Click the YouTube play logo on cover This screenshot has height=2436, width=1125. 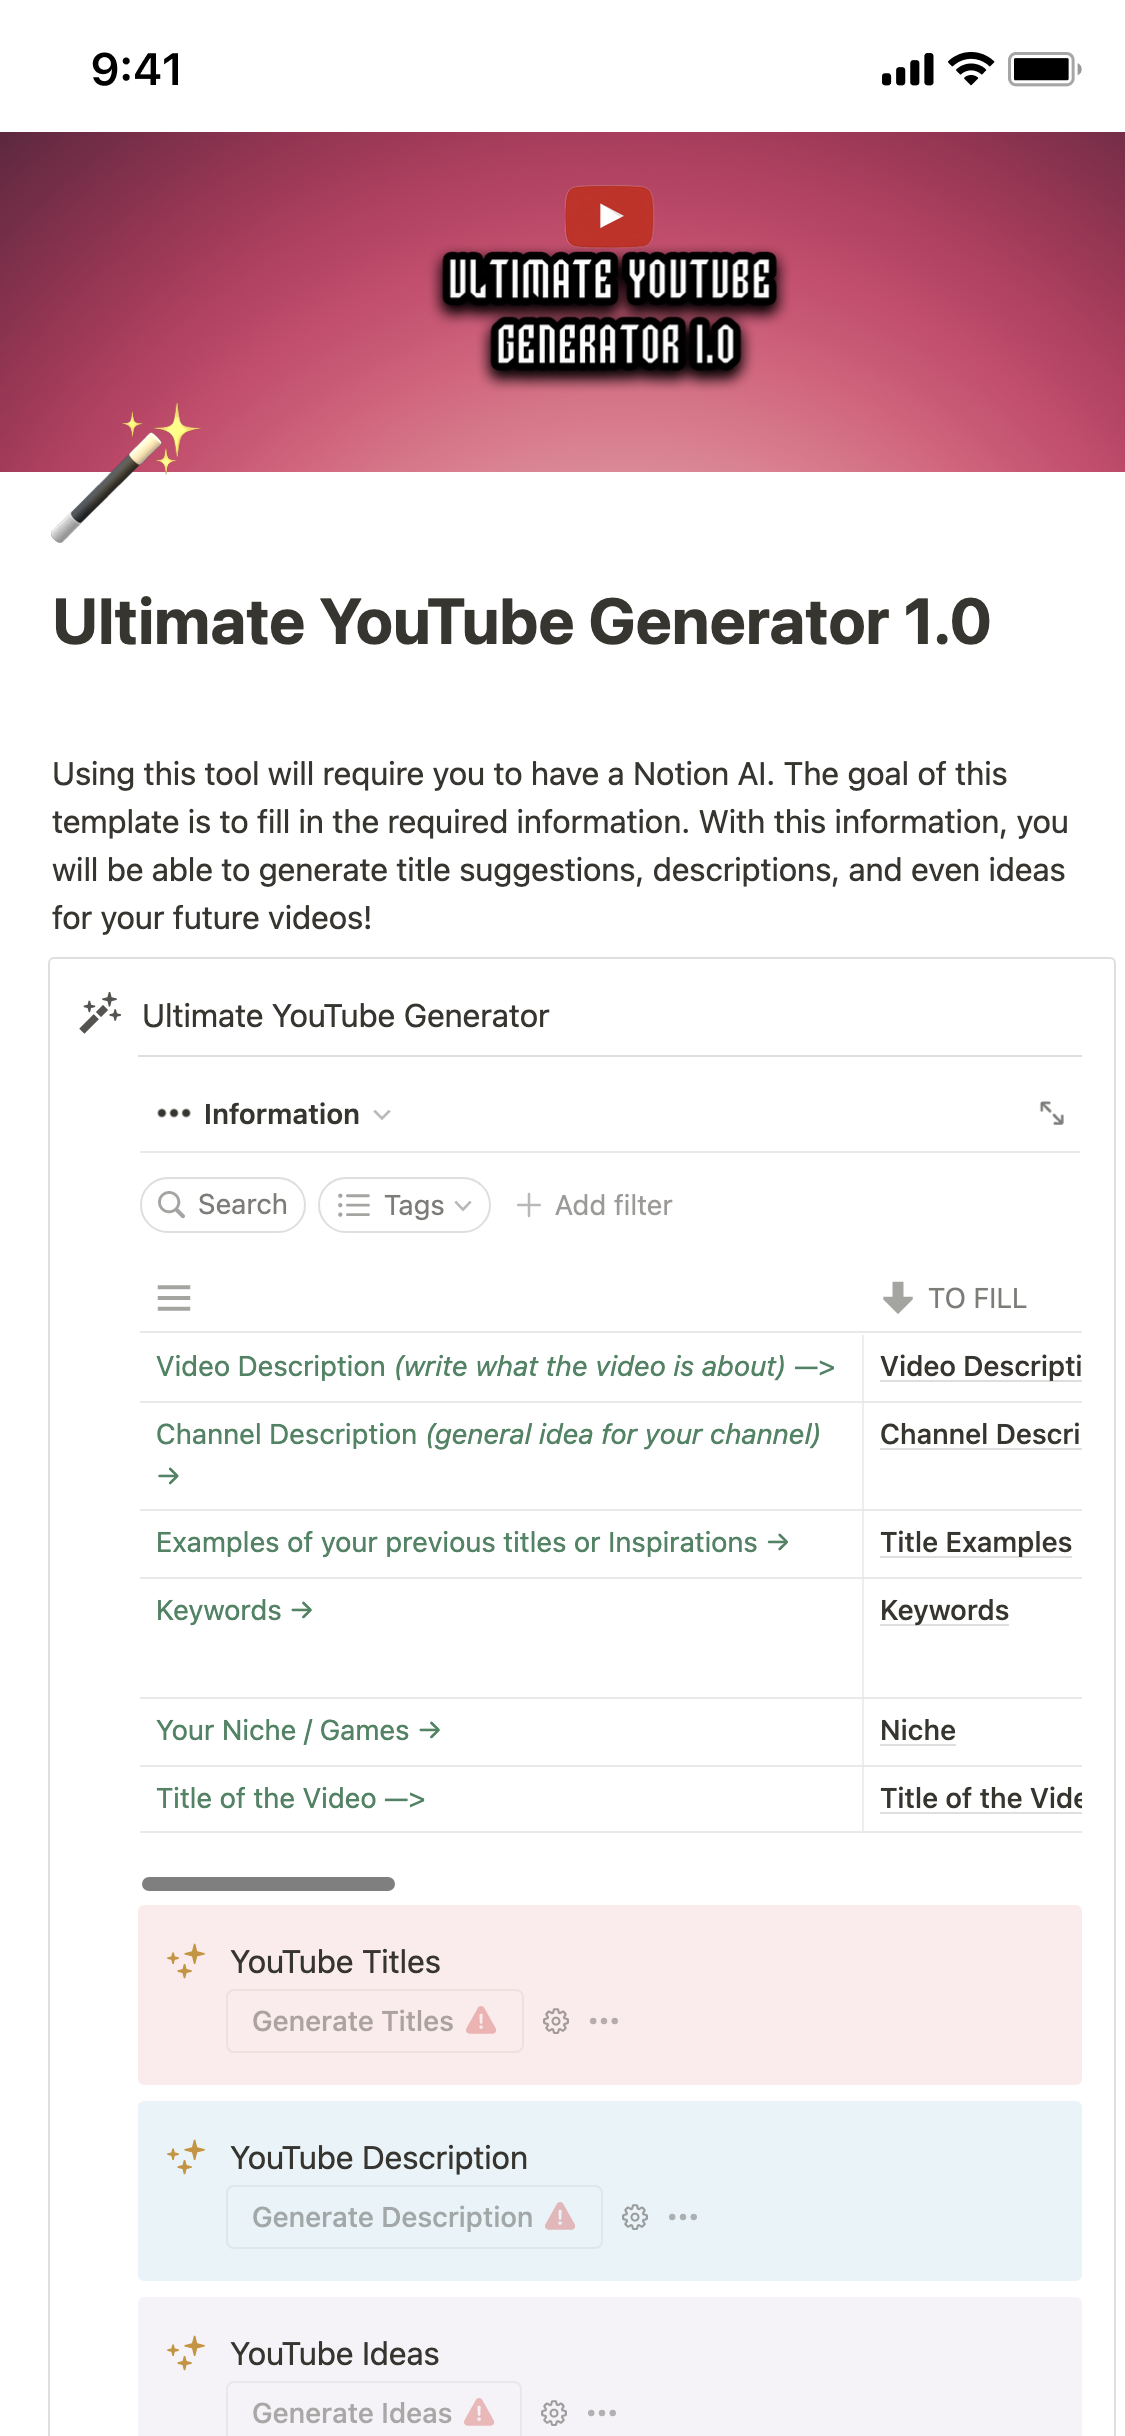point(609,215)
